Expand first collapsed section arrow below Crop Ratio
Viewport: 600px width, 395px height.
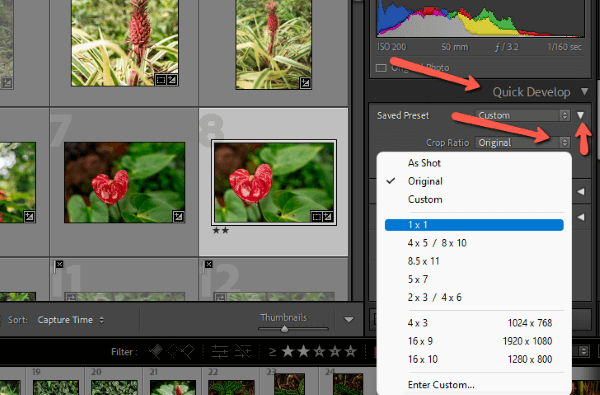coord(581,191)
